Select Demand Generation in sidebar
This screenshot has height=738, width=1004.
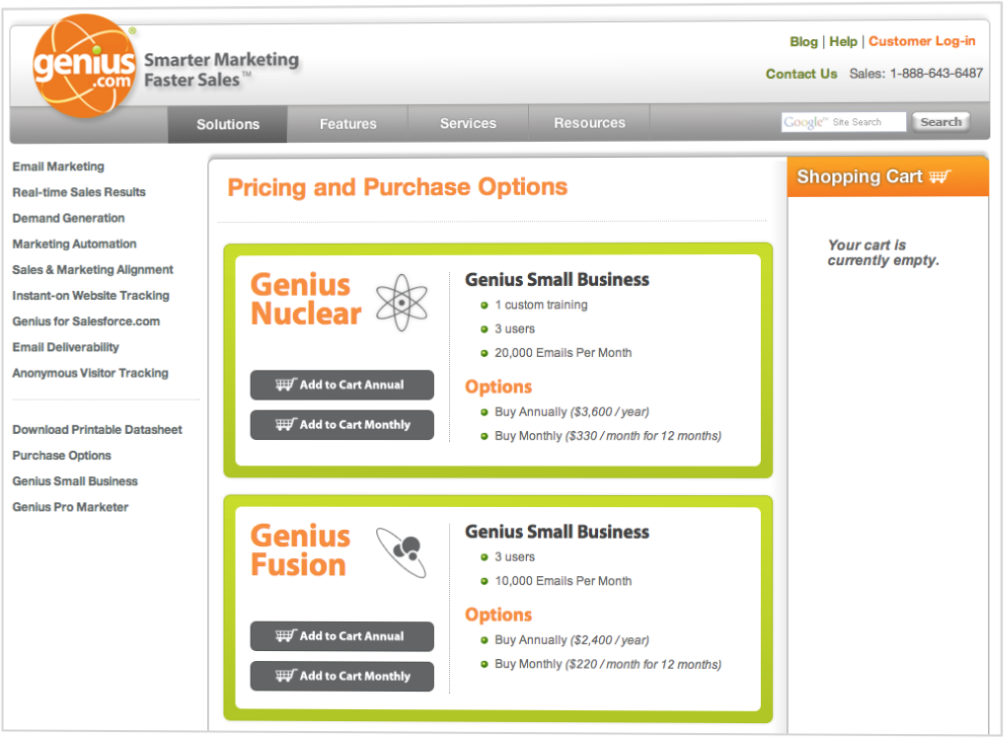(69, 218)
